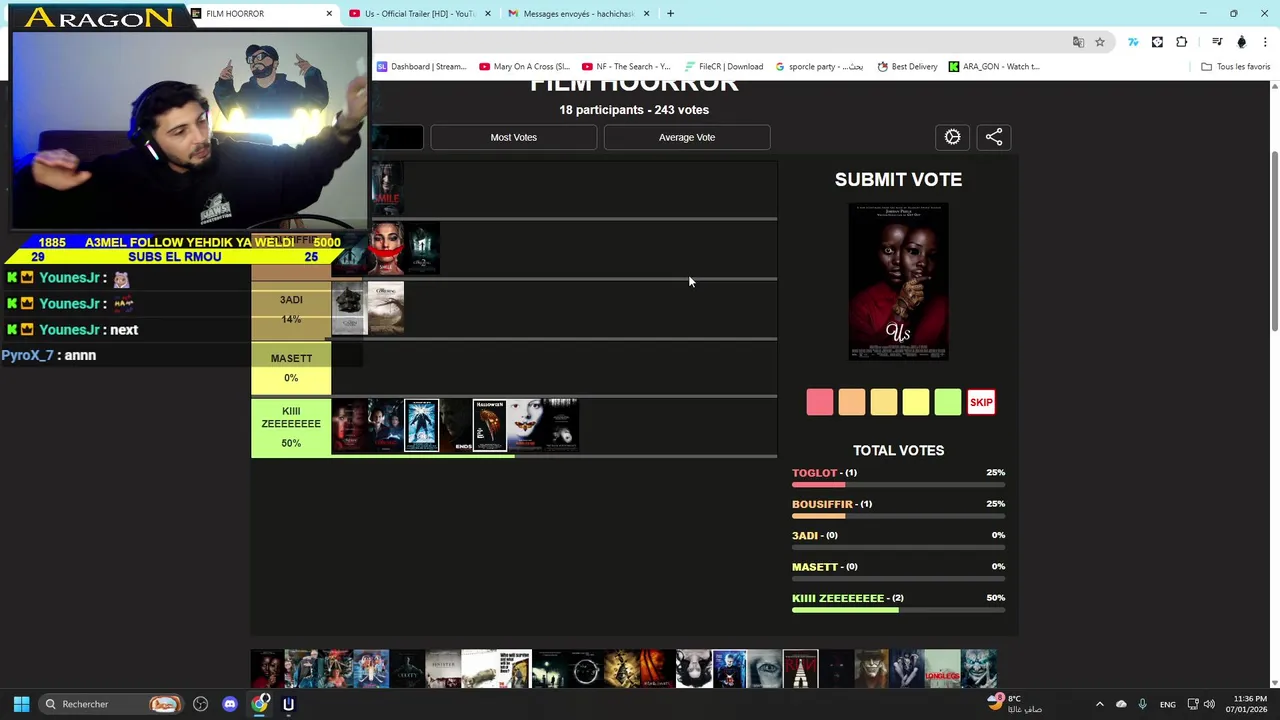Switch to Most Votes view

pyautogui.click(x=514, y=137)
